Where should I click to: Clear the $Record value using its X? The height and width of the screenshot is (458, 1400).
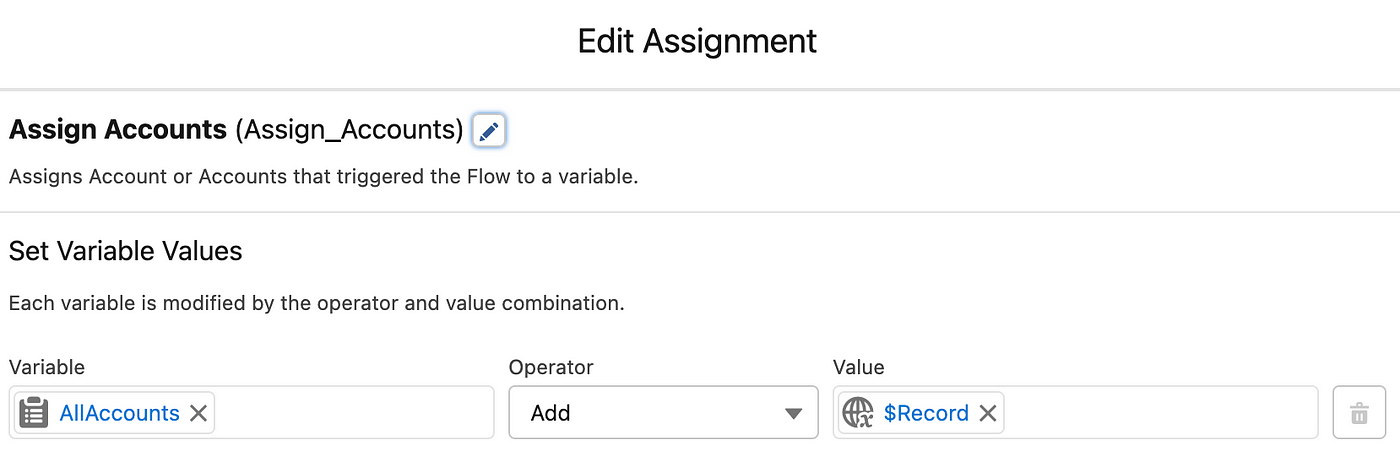(x=988, y=413)
